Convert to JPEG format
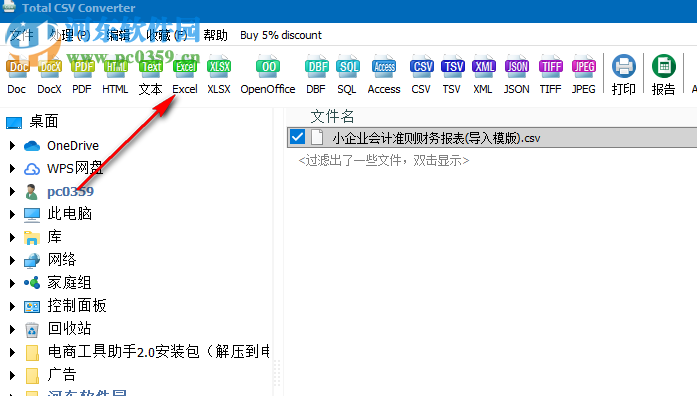Viewport: 697px width, 396px height. tap(584, 76)
